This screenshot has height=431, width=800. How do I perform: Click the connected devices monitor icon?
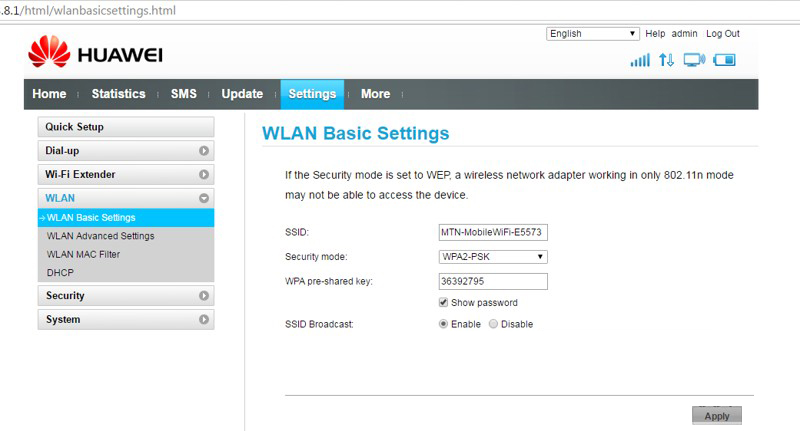coord(694,60)
